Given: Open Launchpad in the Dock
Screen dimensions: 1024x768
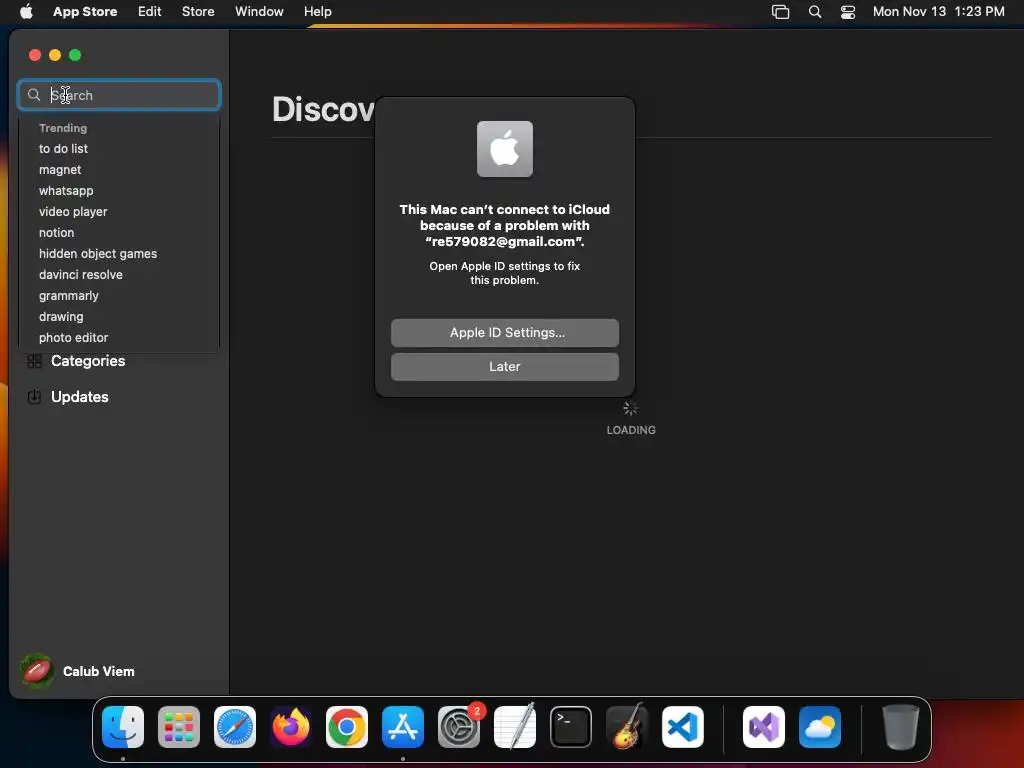Looking at the screenshot, I should tap(179, 727).
